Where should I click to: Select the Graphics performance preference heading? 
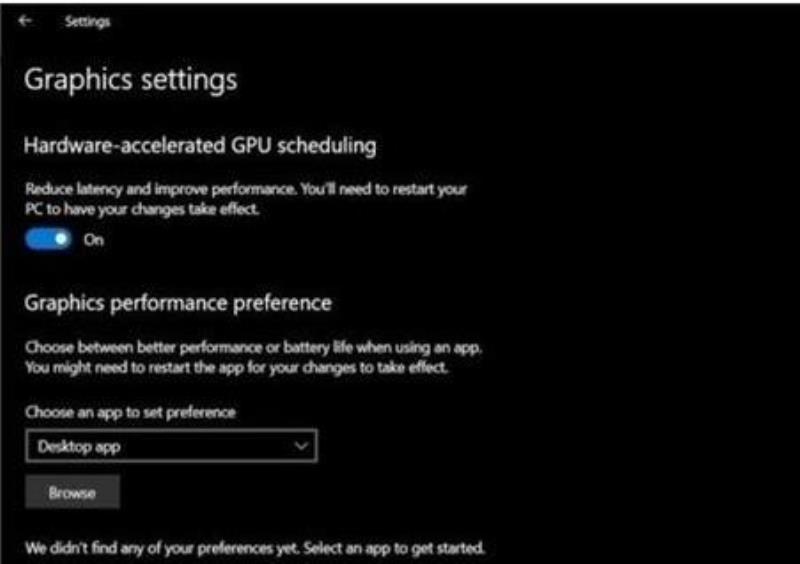pos(178,303)
